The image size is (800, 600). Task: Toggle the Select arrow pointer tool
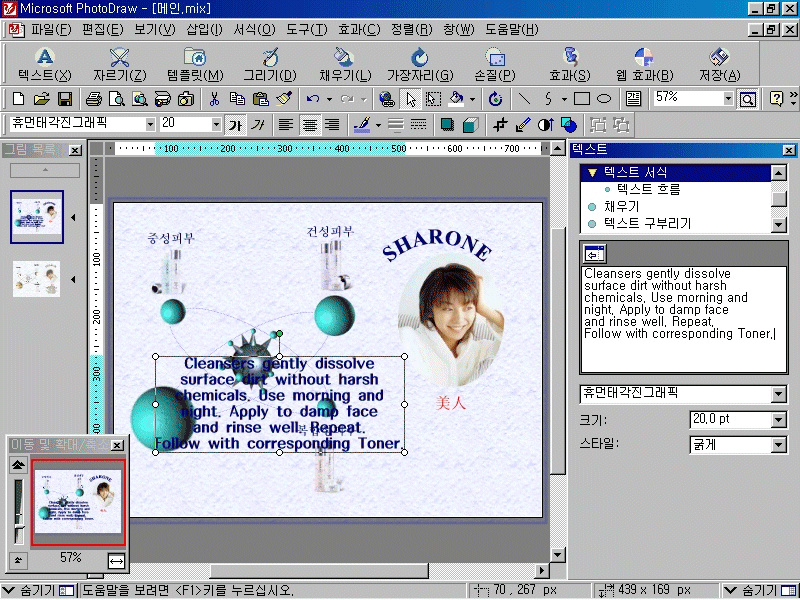[x=411, y=98]
